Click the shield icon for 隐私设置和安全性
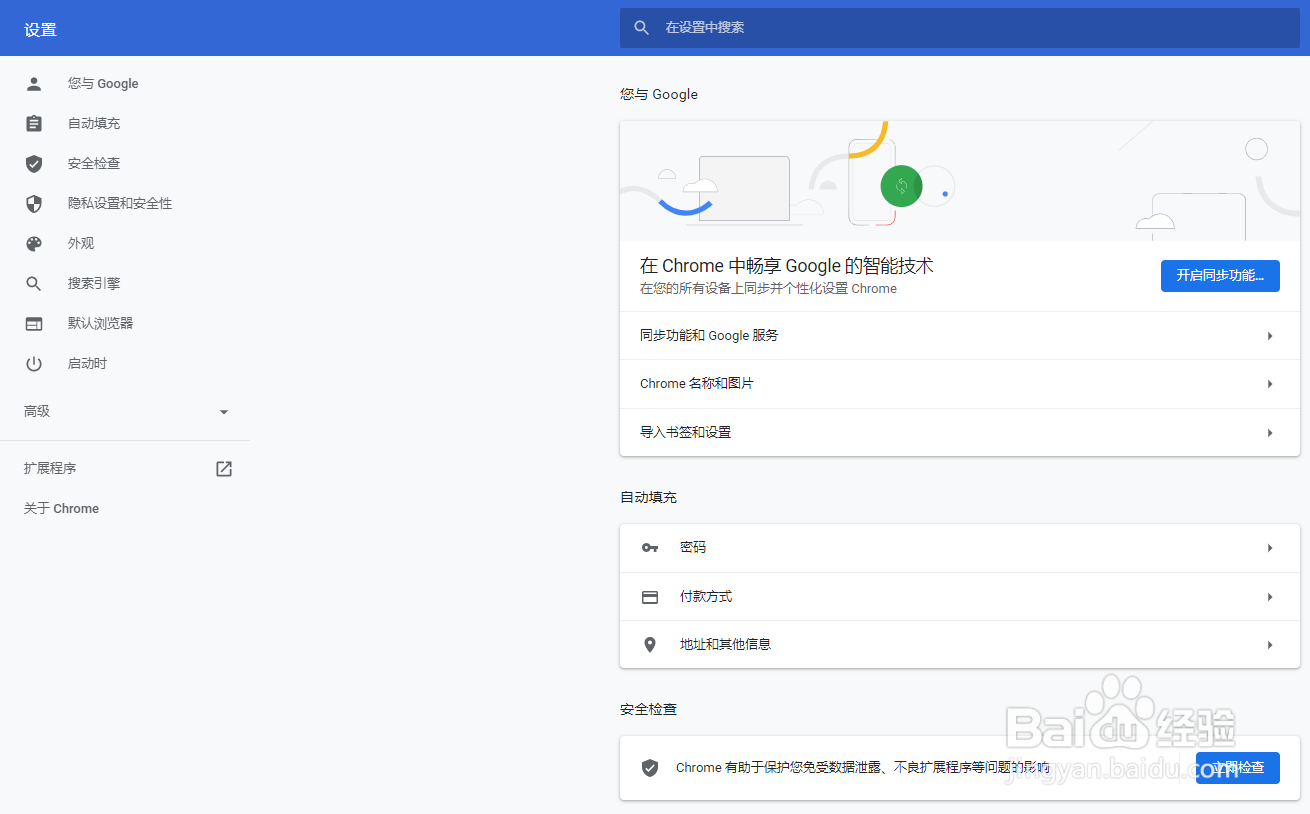 [x=34, y=204]
